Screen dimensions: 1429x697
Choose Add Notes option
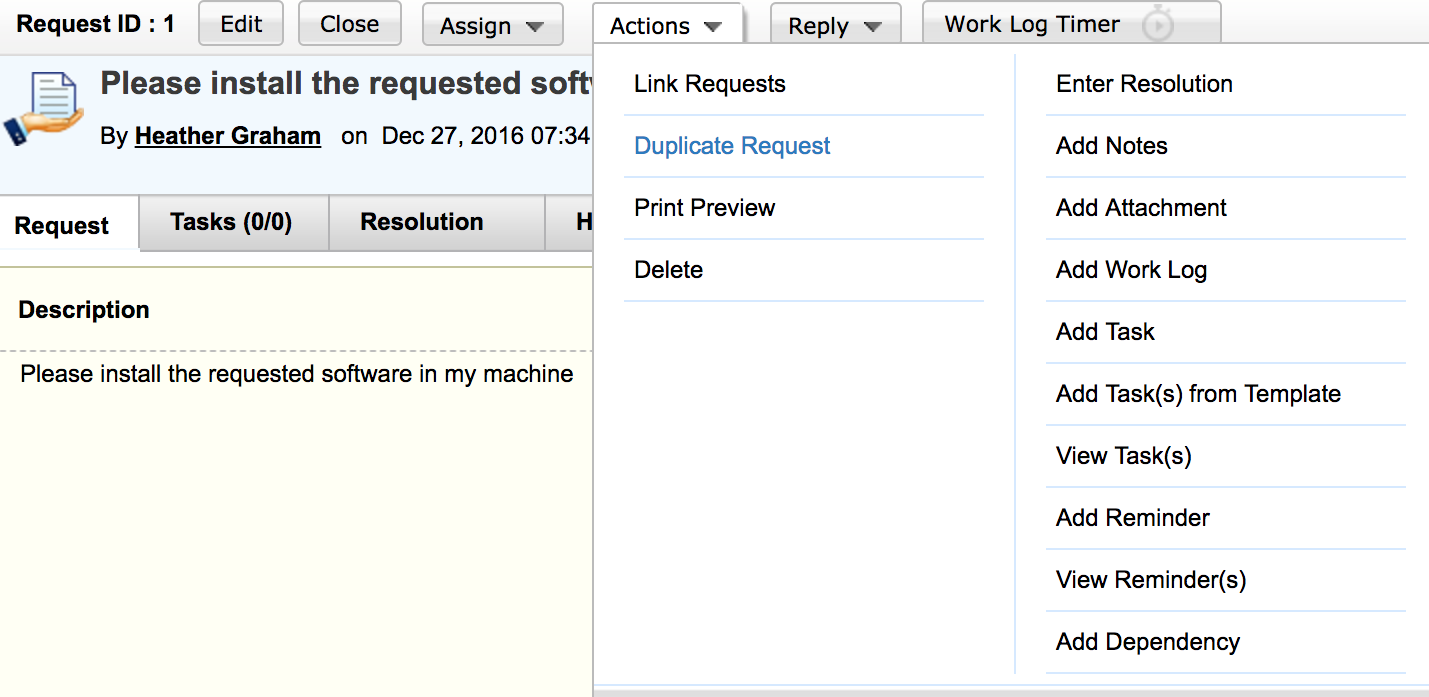tap(1112, 146)
